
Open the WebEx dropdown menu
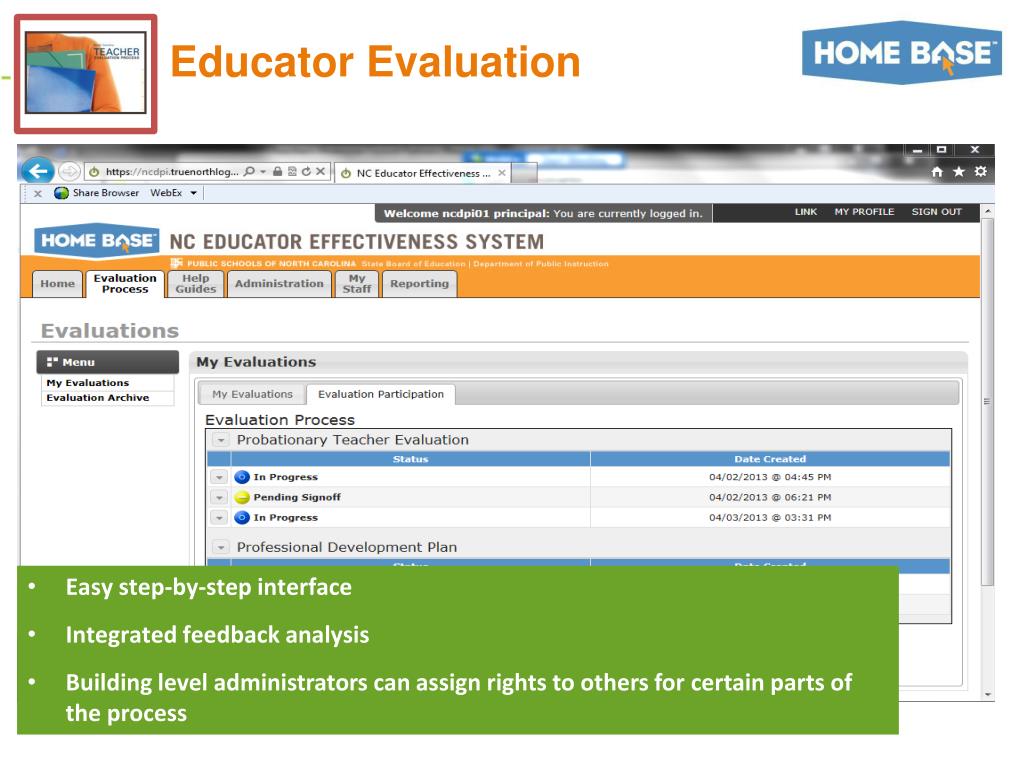[193, 193]
